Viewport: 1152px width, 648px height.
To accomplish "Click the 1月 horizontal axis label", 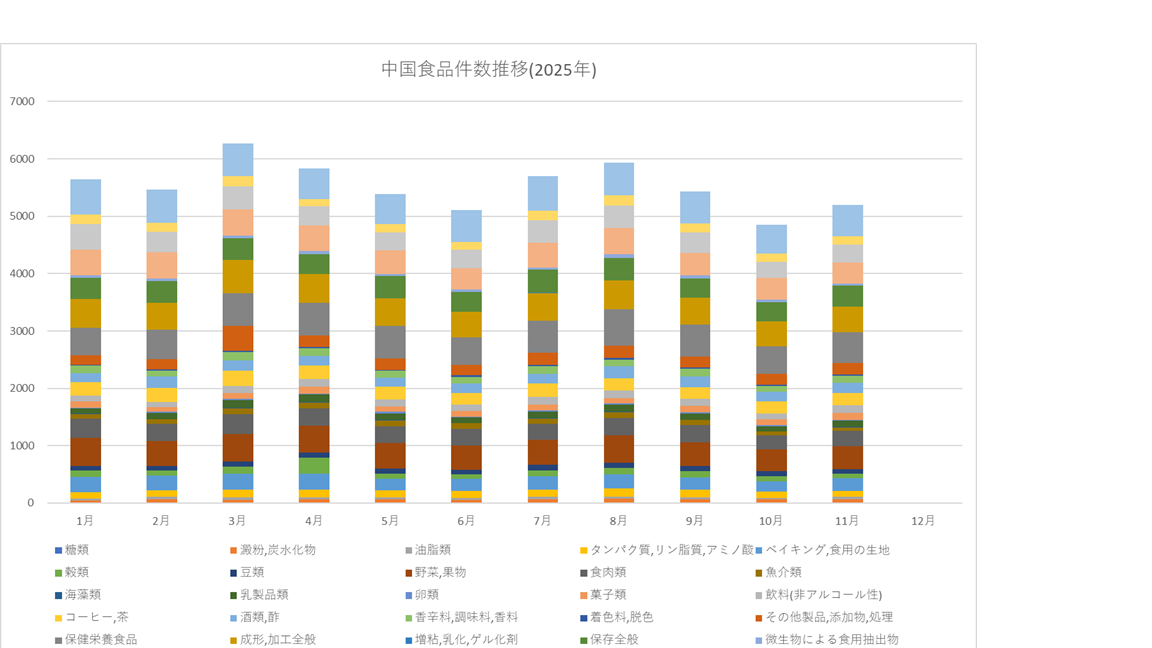I will coord(85,521).
